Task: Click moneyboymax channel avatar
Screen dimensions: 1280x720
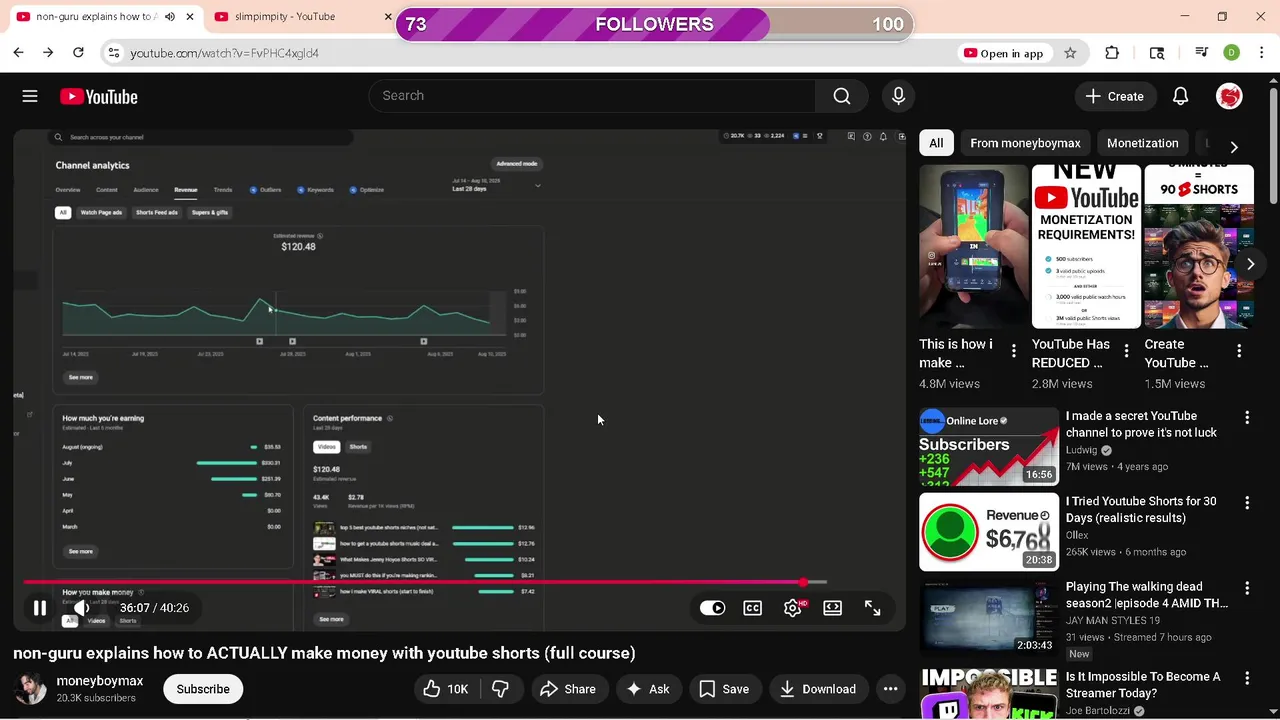Action: point(30,689)
